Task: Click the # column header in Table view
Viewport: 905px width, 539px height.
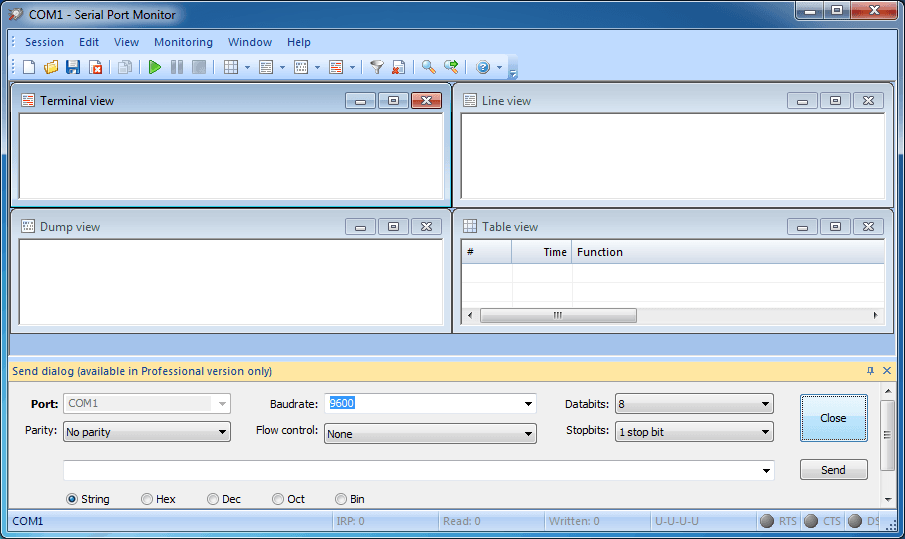Action: (487, 252)
